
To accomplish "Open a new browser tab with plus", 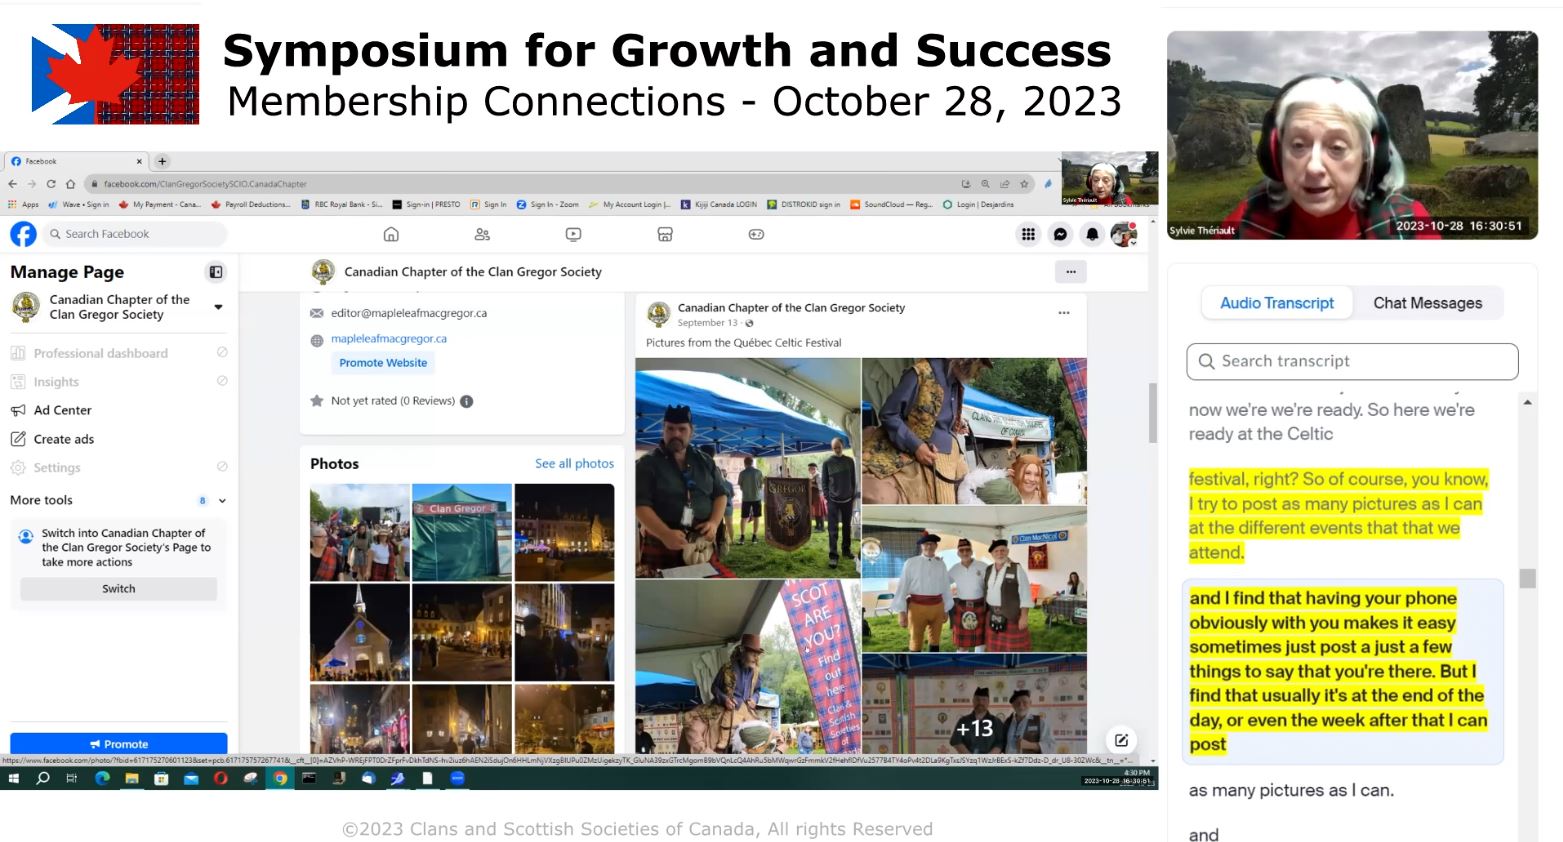I will [162, 161].
